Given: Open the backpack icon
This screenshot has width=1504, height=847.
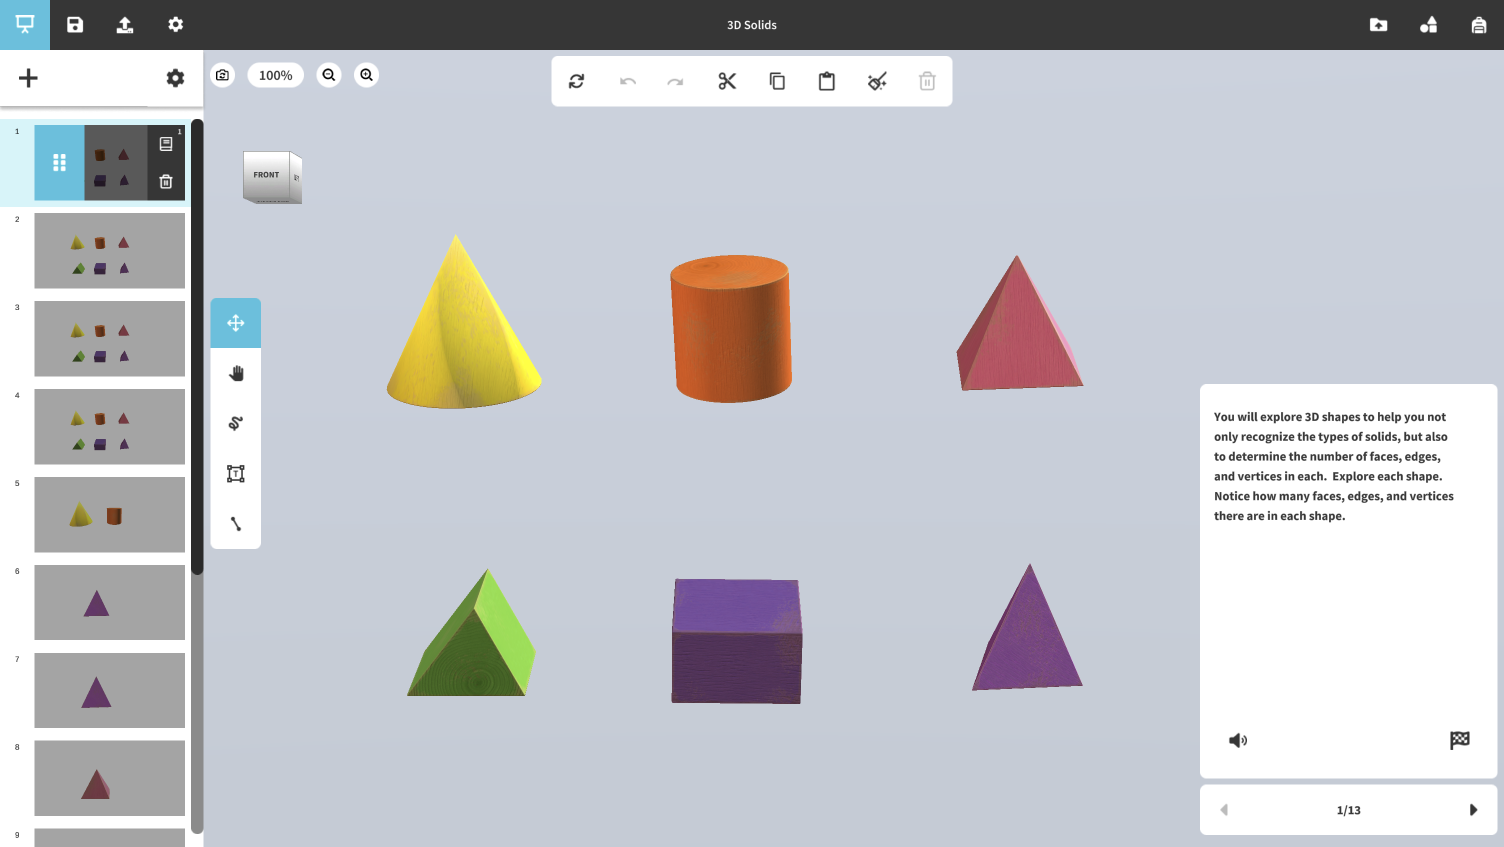Looking at the screenshot, I should 1479,24.
